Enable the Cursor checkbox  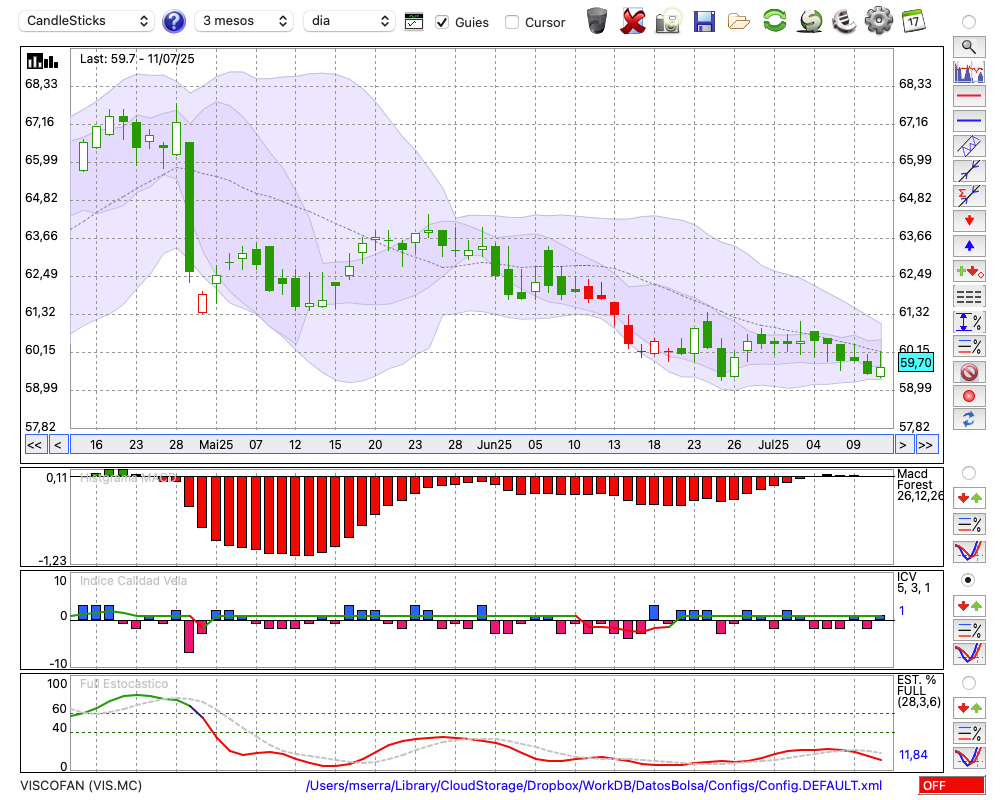(x=511, y=22)
